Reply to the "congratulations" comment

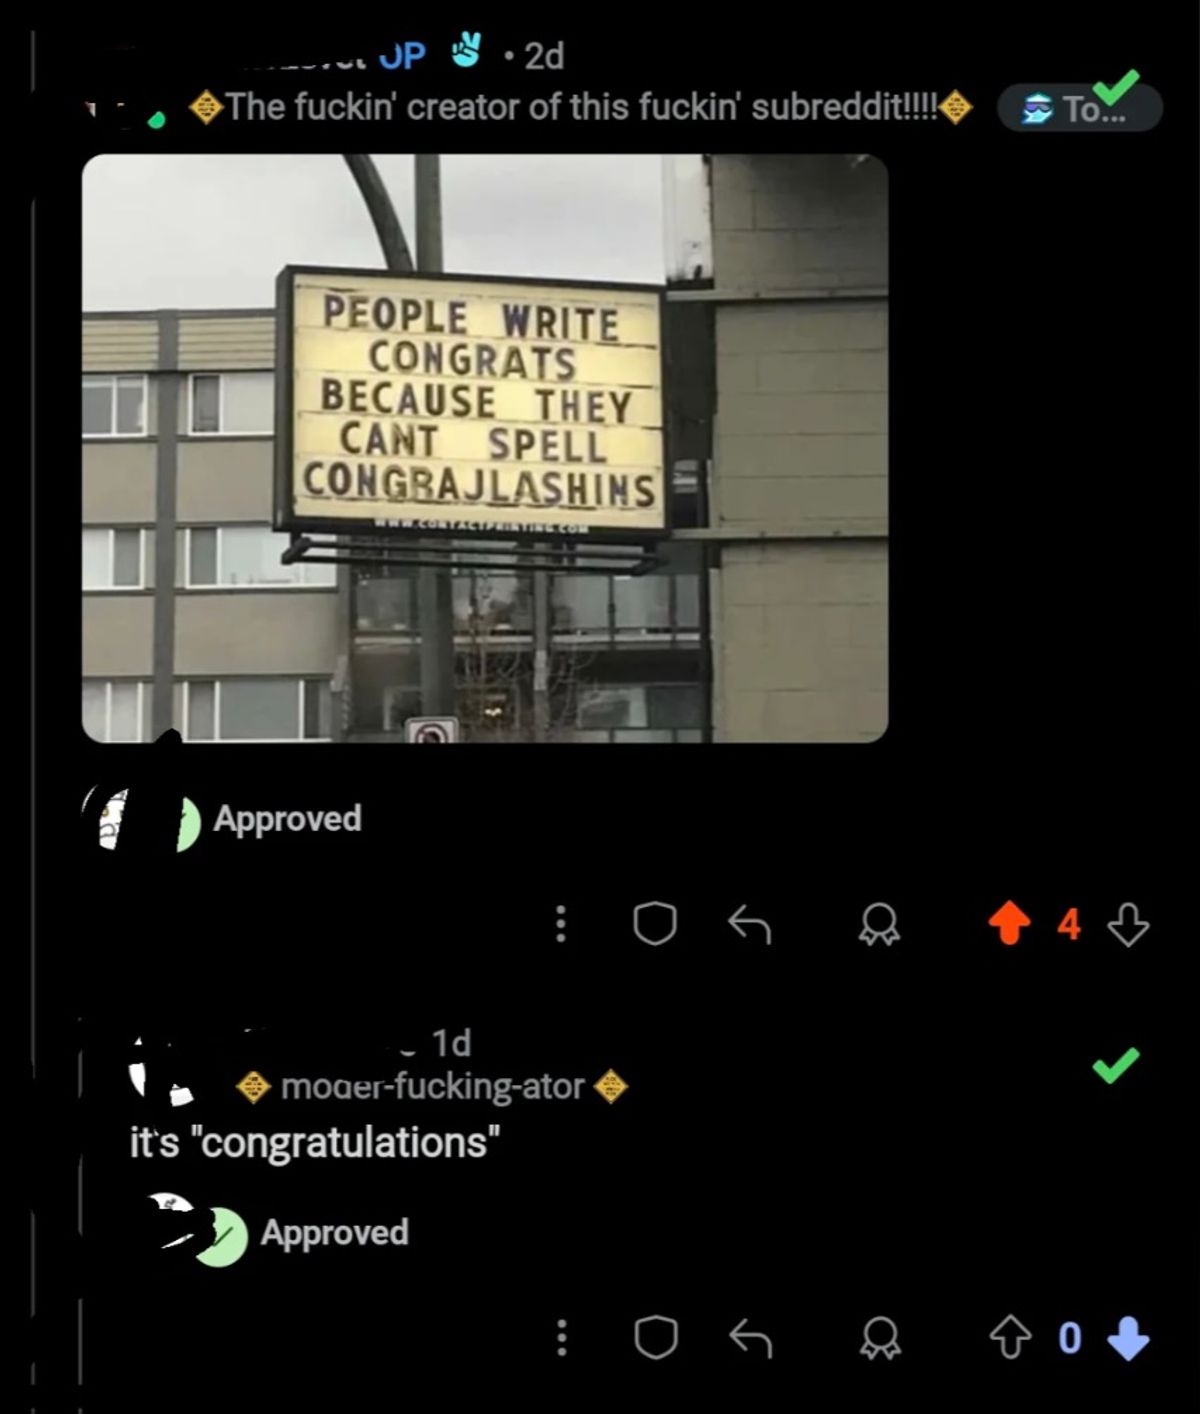(749, 1338)
